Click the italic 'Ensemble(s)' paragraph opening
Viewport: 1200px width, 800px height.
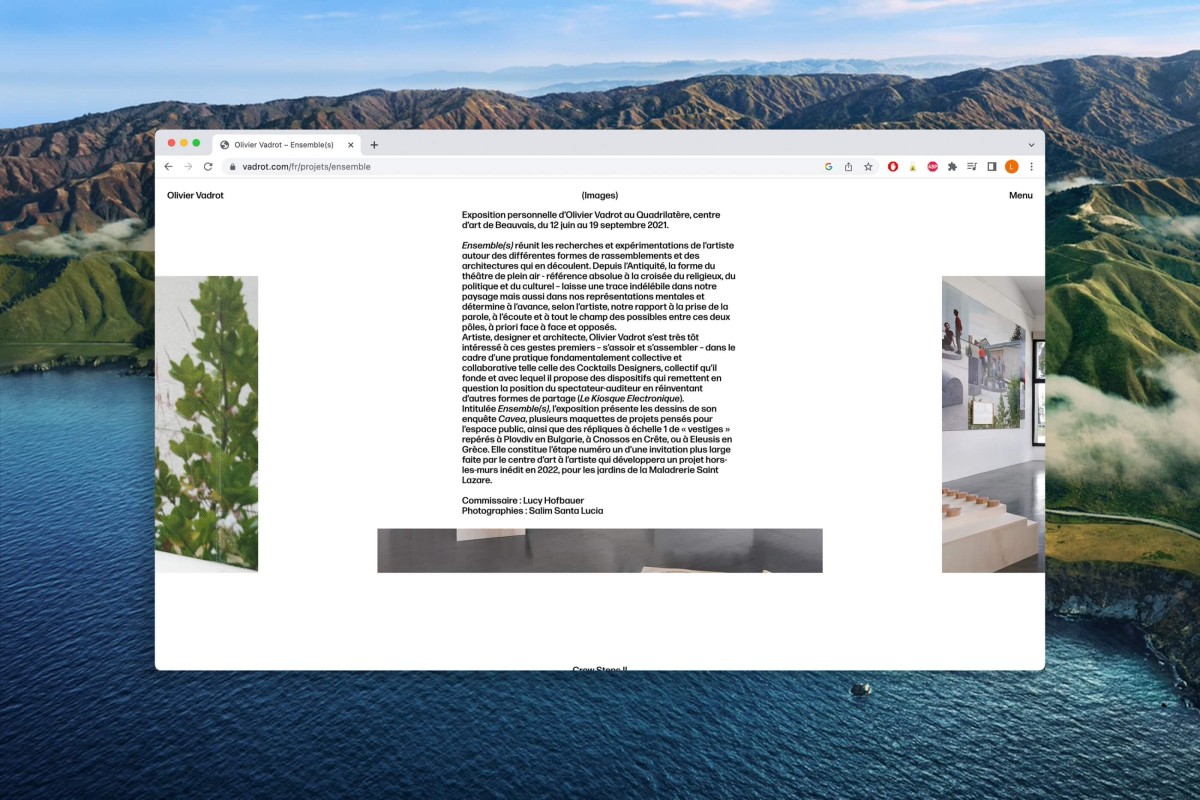pos(488,245)
